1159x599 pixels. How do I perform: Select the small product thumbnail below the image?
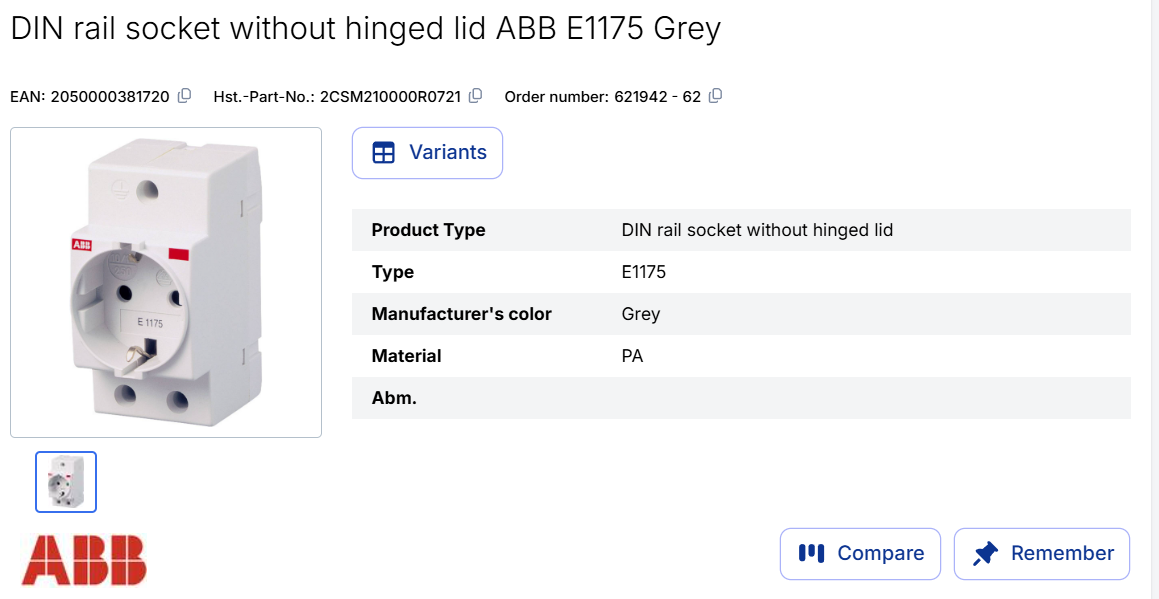click(66, 482)
